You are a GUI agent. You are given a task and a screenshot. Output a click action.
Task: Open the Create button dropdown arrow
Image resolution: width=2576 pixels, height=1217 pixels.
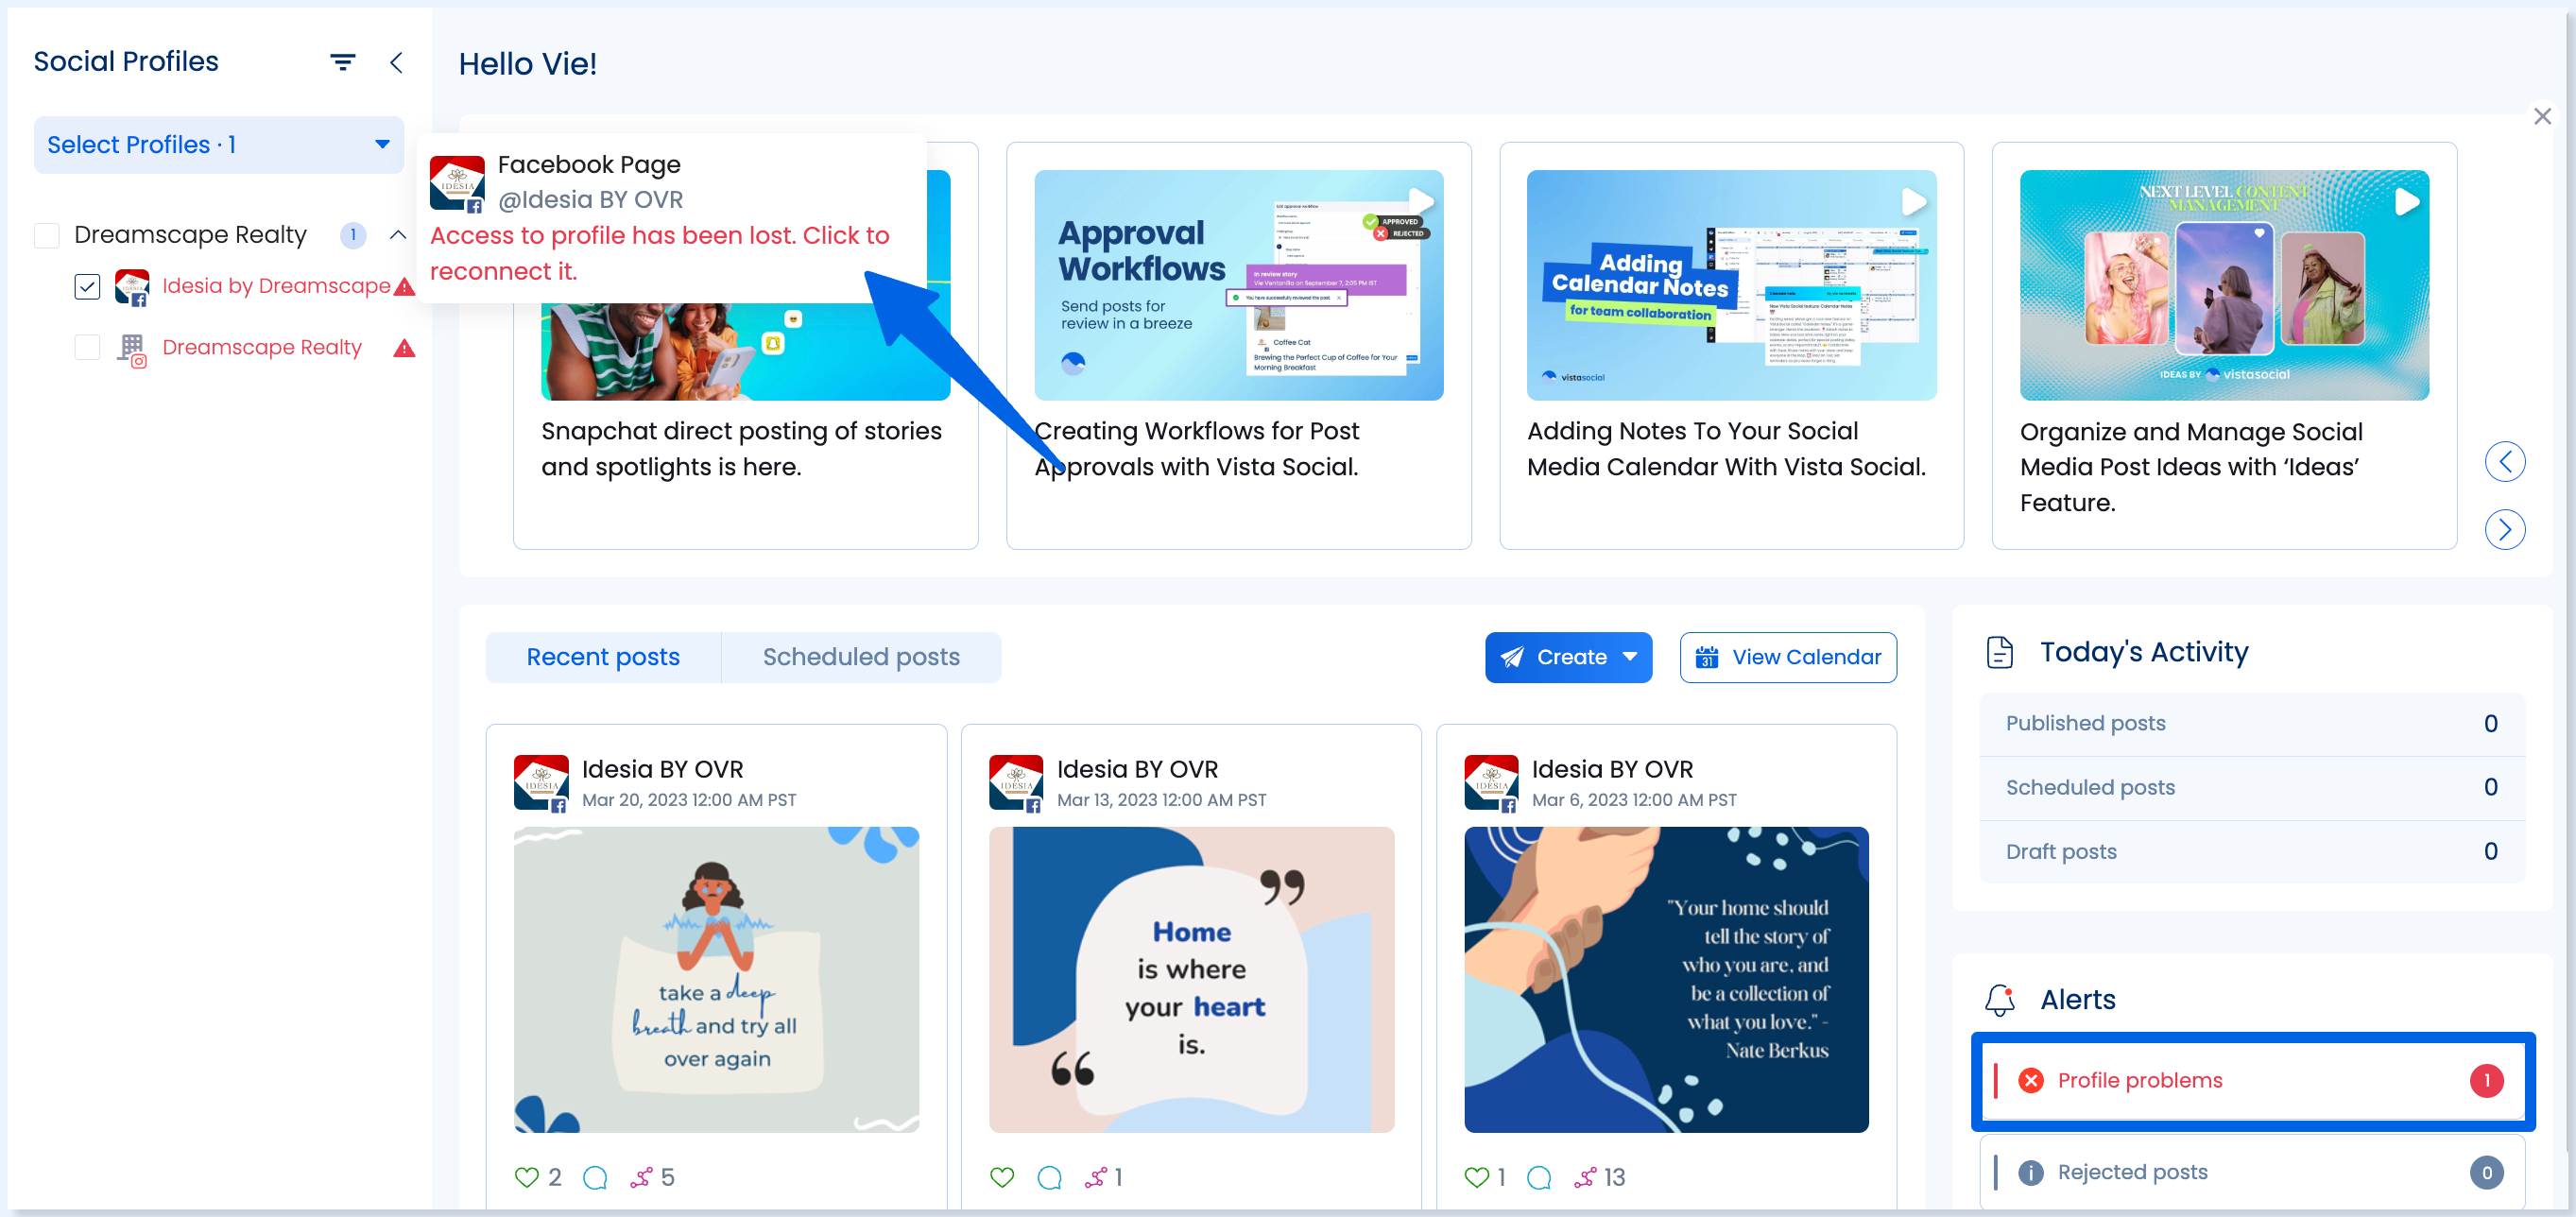(1630, 657)
